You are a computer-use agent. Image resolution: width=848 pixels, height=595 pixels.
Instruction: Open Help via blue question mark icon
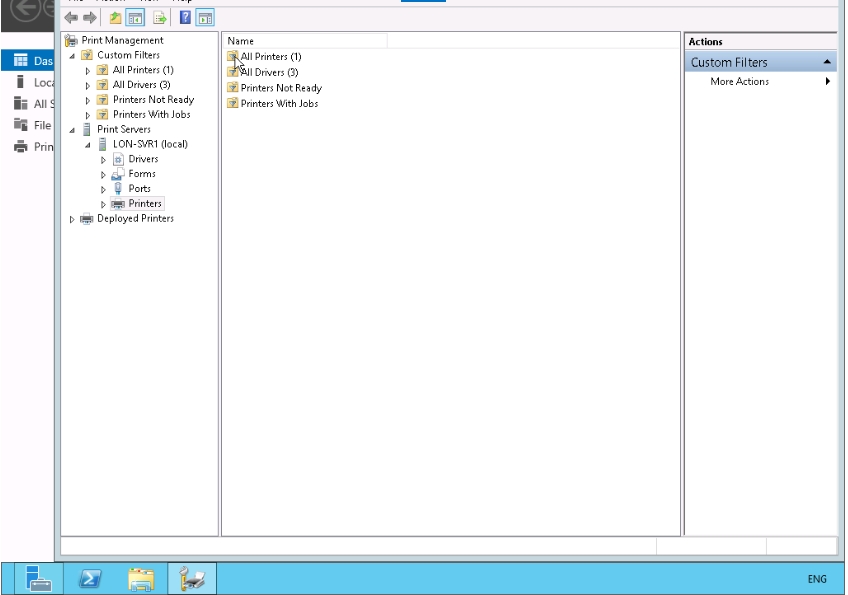point(185,18)
